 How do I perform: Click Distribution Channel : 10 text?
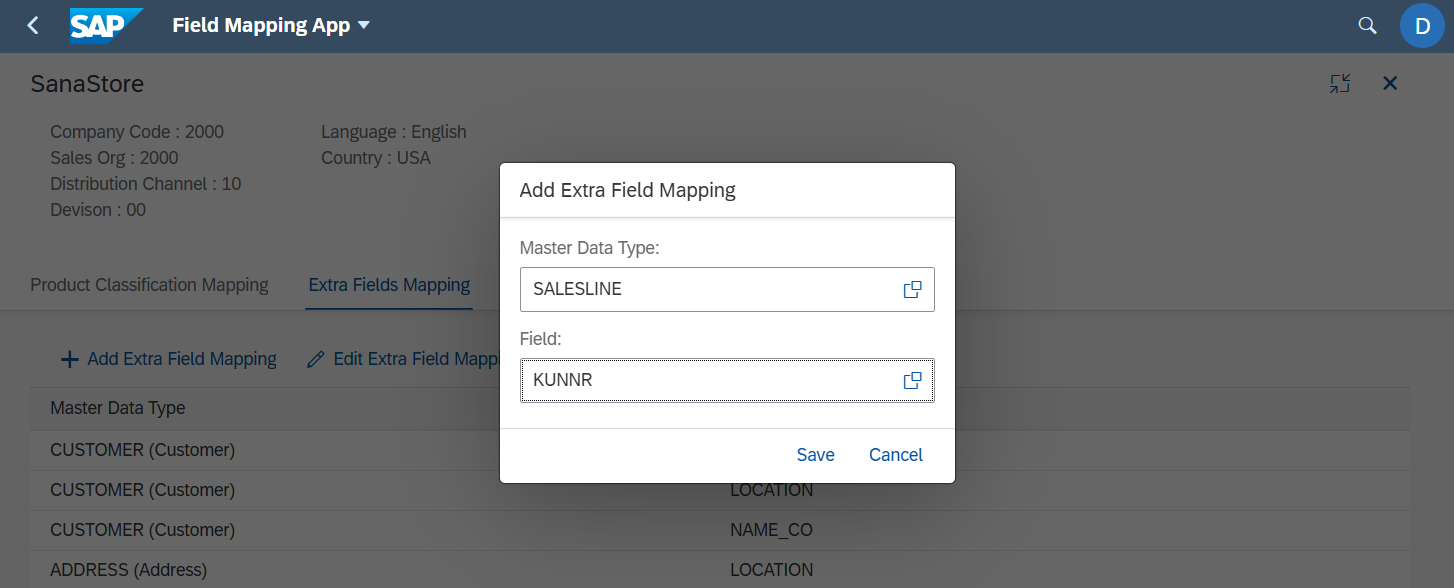pos(146,184)
